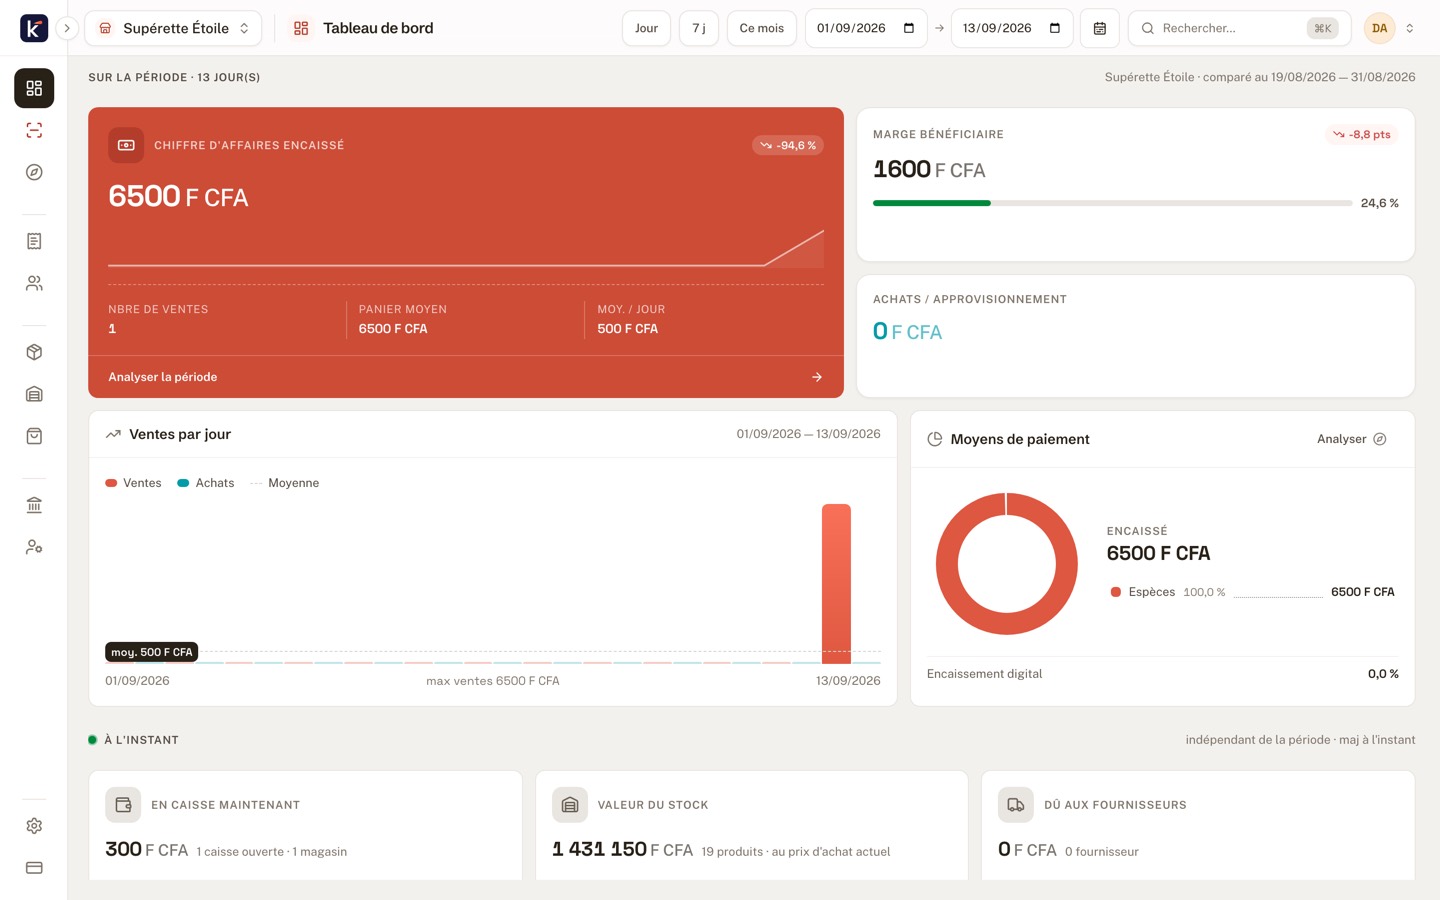1440x900 pixels.
Task: Select the 7 j period filter
Action: tap(699, 28)
